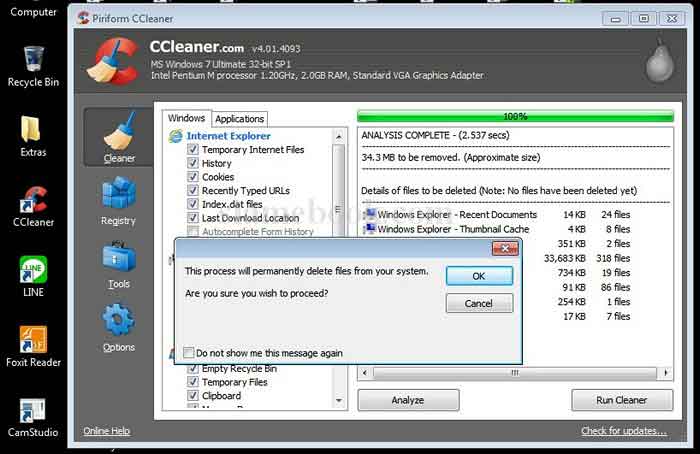This screenshot has height=454, width=700.
Task: Click the Internet Explorer group icon
Action: pos(175,136)
